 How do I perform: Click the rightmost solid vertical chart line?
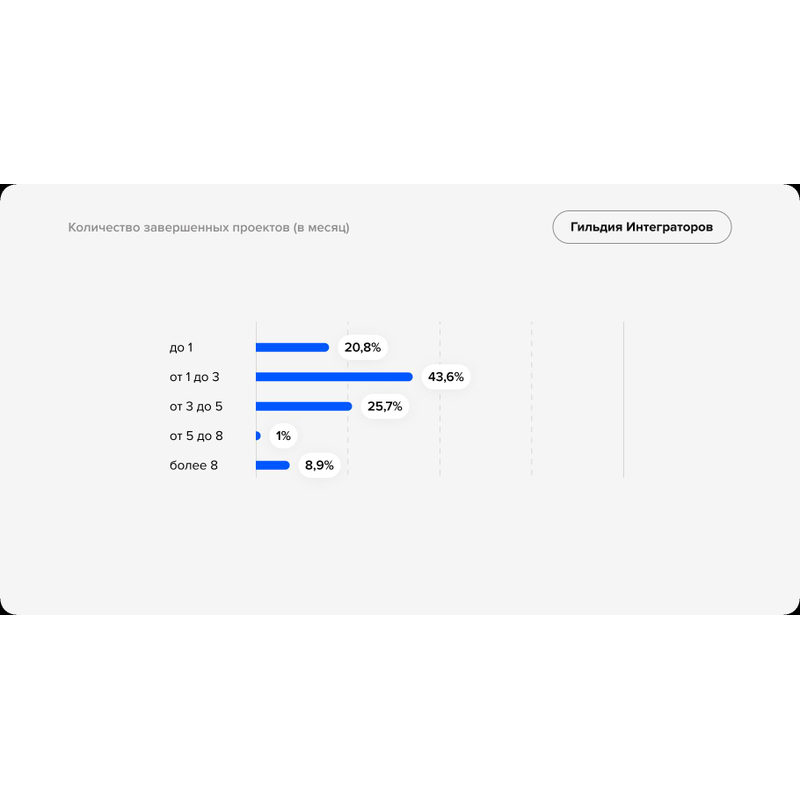[x=623, y=400]
